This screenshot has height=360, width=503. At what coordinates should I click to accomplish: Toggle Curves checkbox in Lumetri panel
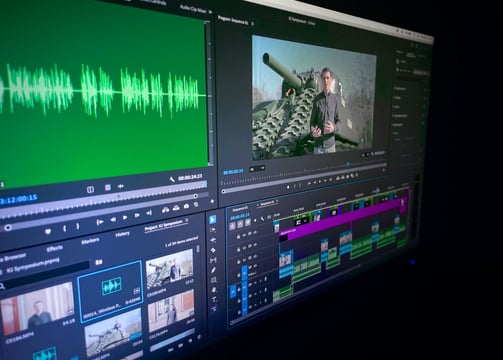(x=424, y=107)
